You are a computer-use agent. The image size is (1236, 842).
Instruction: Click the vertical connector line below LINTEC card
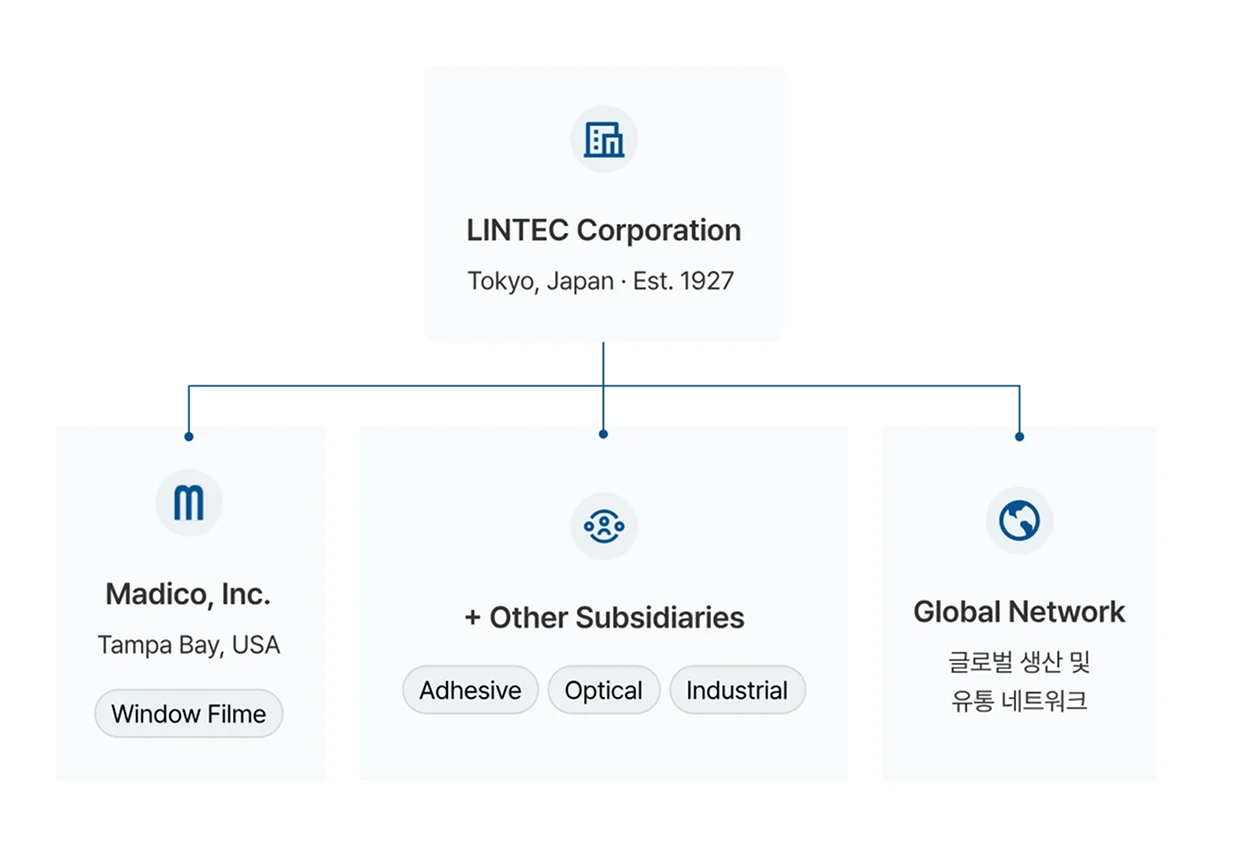[603, 364]
